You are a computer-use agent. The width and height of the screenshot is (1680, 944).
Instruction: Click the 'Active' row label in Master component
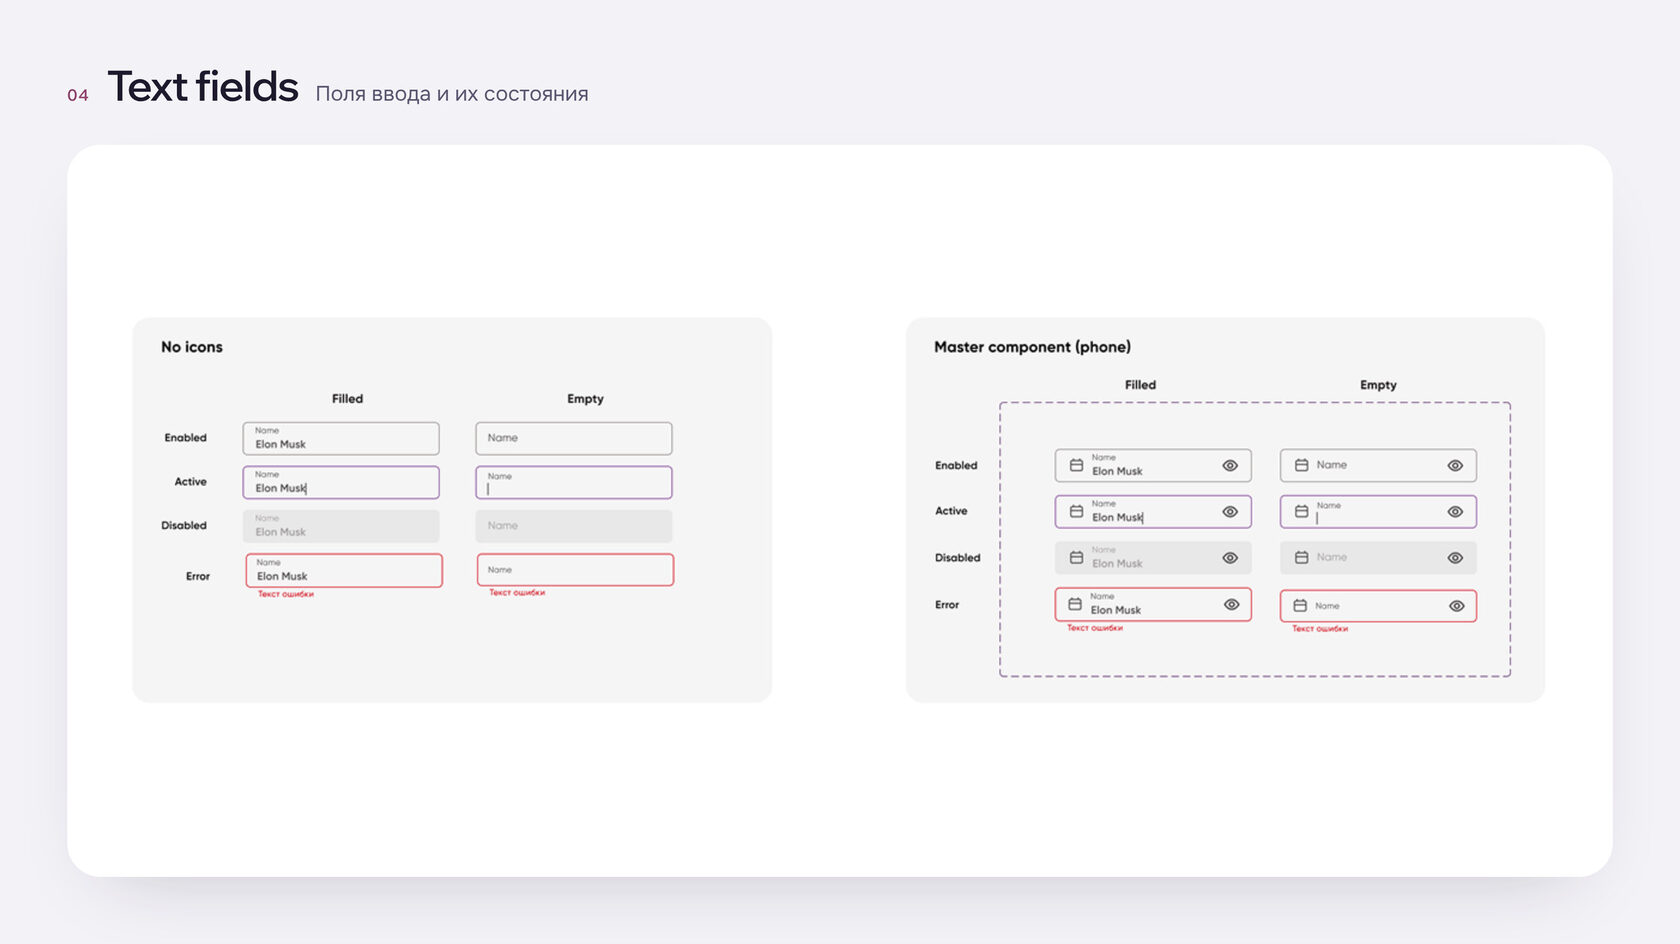click(x=951, y=511)
